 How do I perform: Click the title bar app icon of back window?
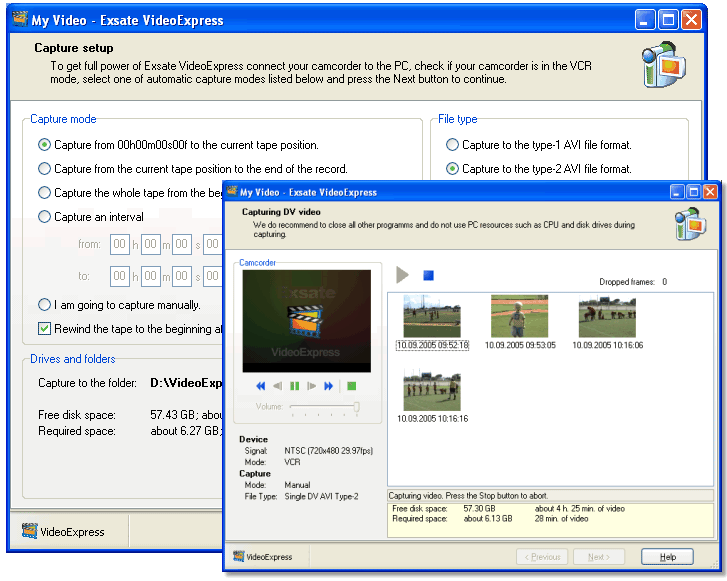pos(20,19)
